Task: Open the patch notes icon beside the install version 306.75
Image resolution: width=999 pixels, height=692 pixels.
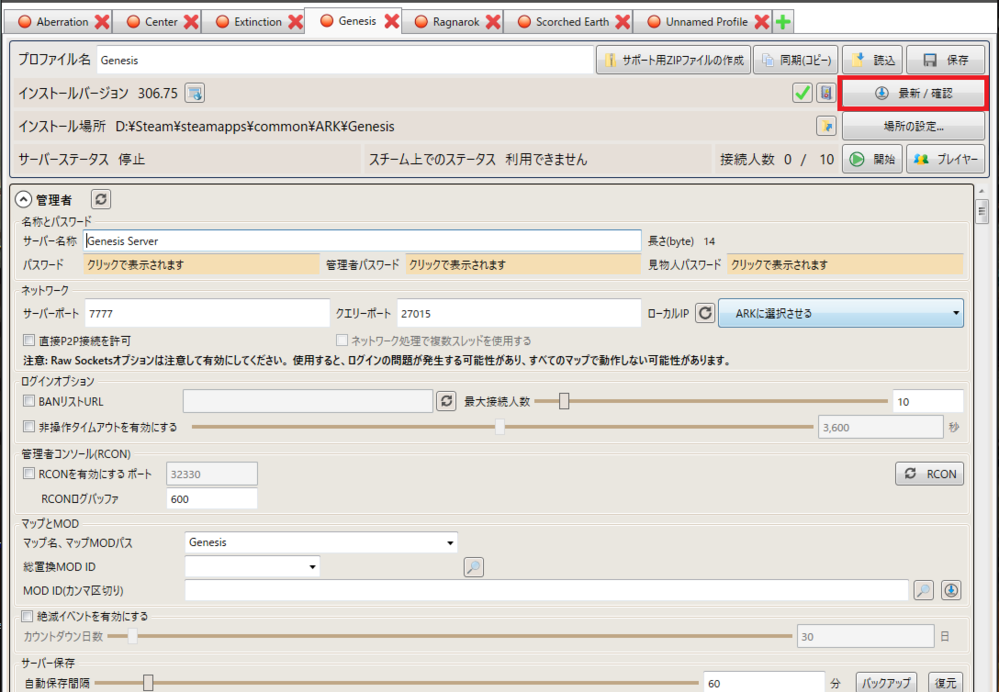Action: pyautogui.click(x=194, y=93)
